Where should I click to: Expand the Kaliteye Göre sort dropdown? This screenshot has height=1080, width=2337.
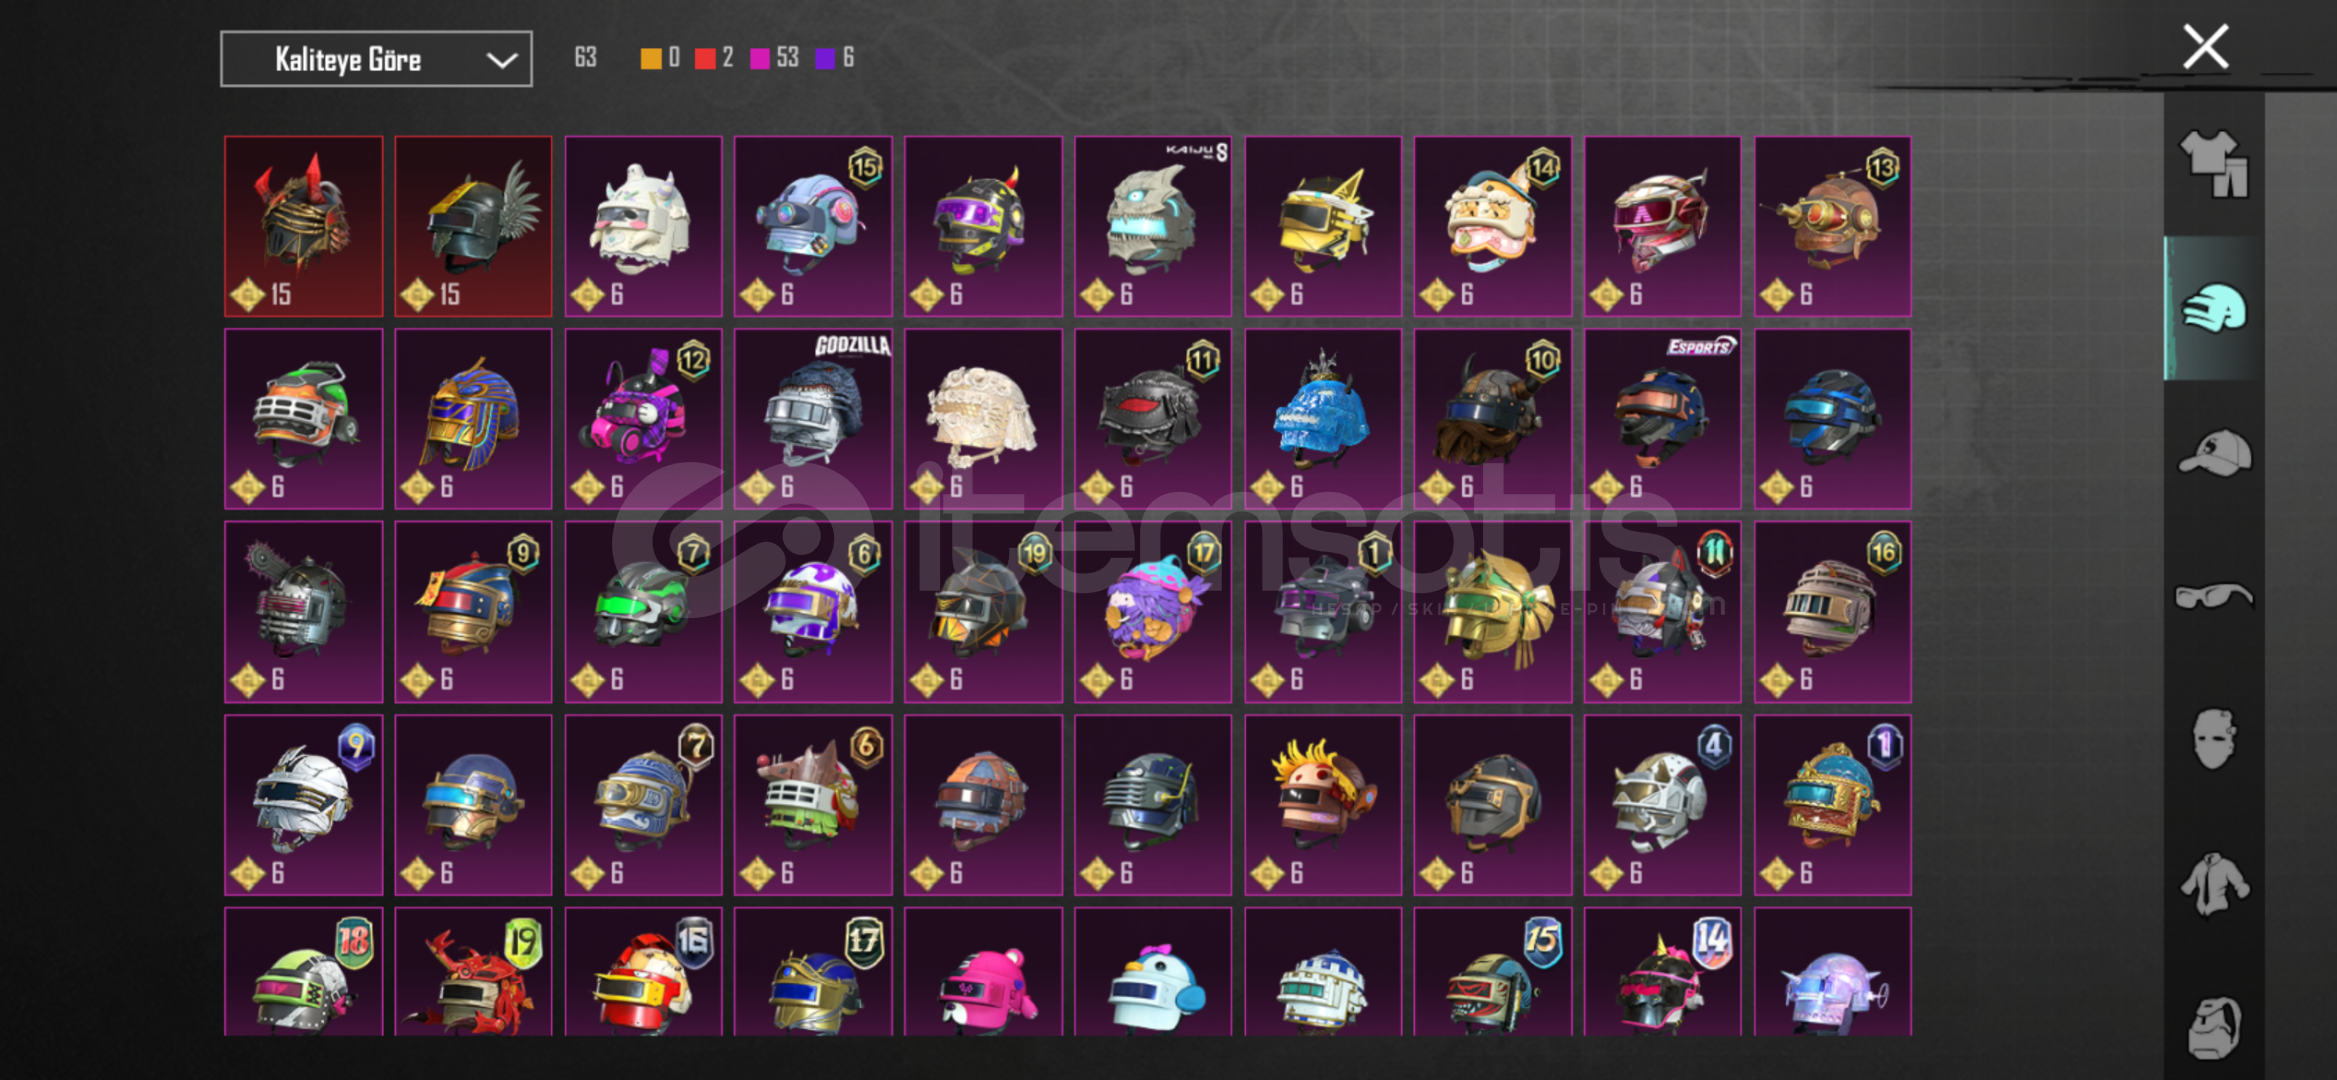click(x=376, y=59)
